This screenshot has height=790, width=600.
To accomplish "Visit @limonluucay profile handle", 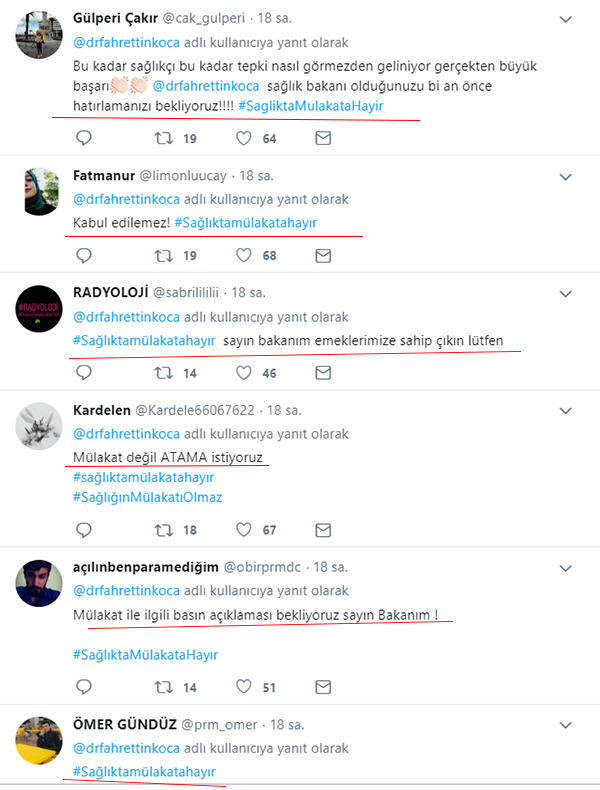I will [183, 176].
